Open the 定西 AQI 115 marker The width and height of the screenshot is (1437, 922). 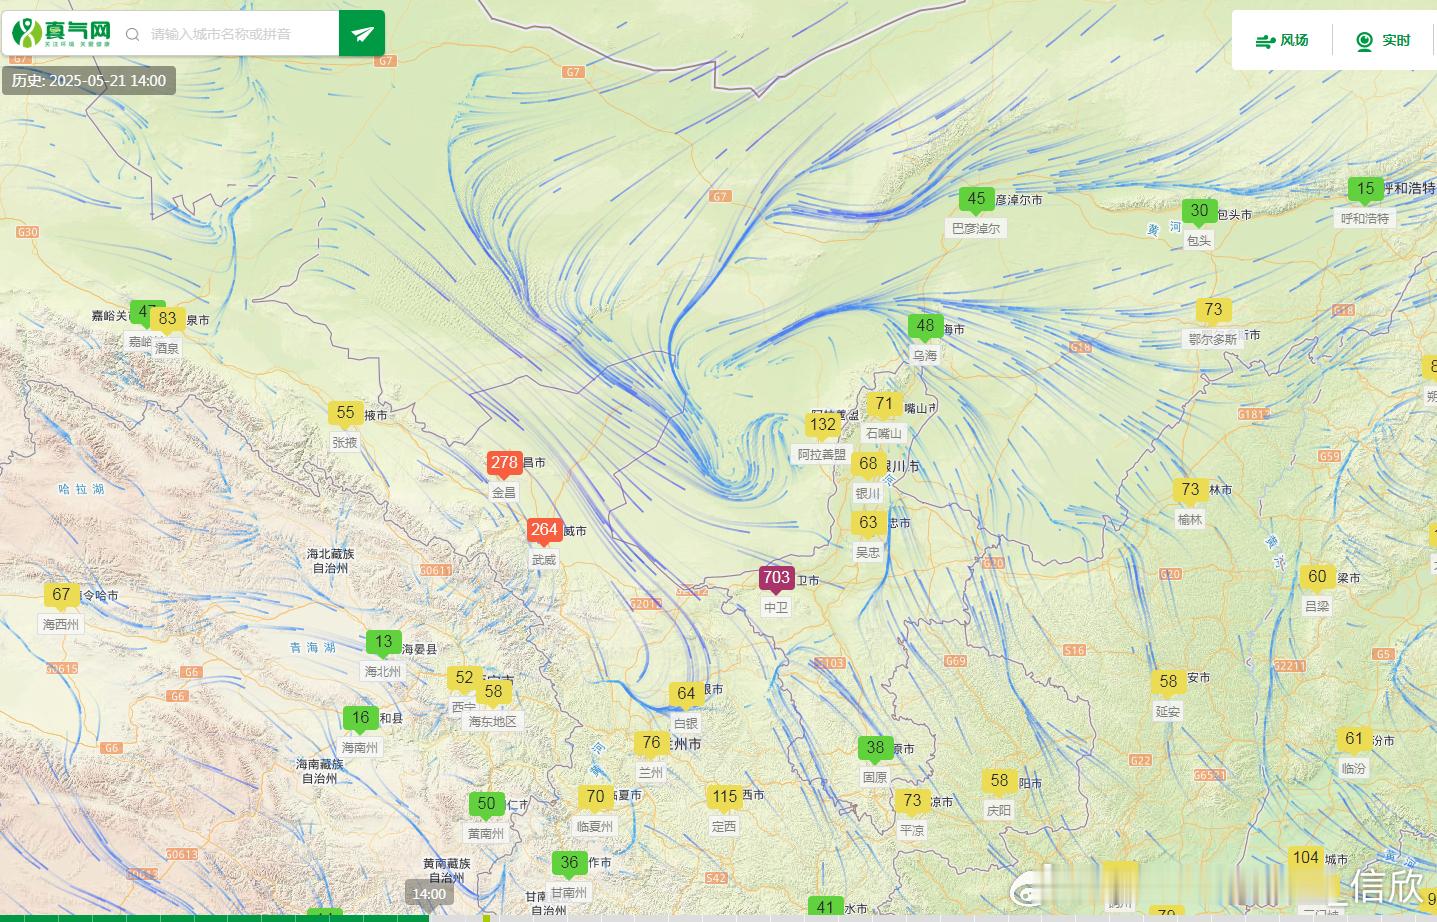(725, 797)
